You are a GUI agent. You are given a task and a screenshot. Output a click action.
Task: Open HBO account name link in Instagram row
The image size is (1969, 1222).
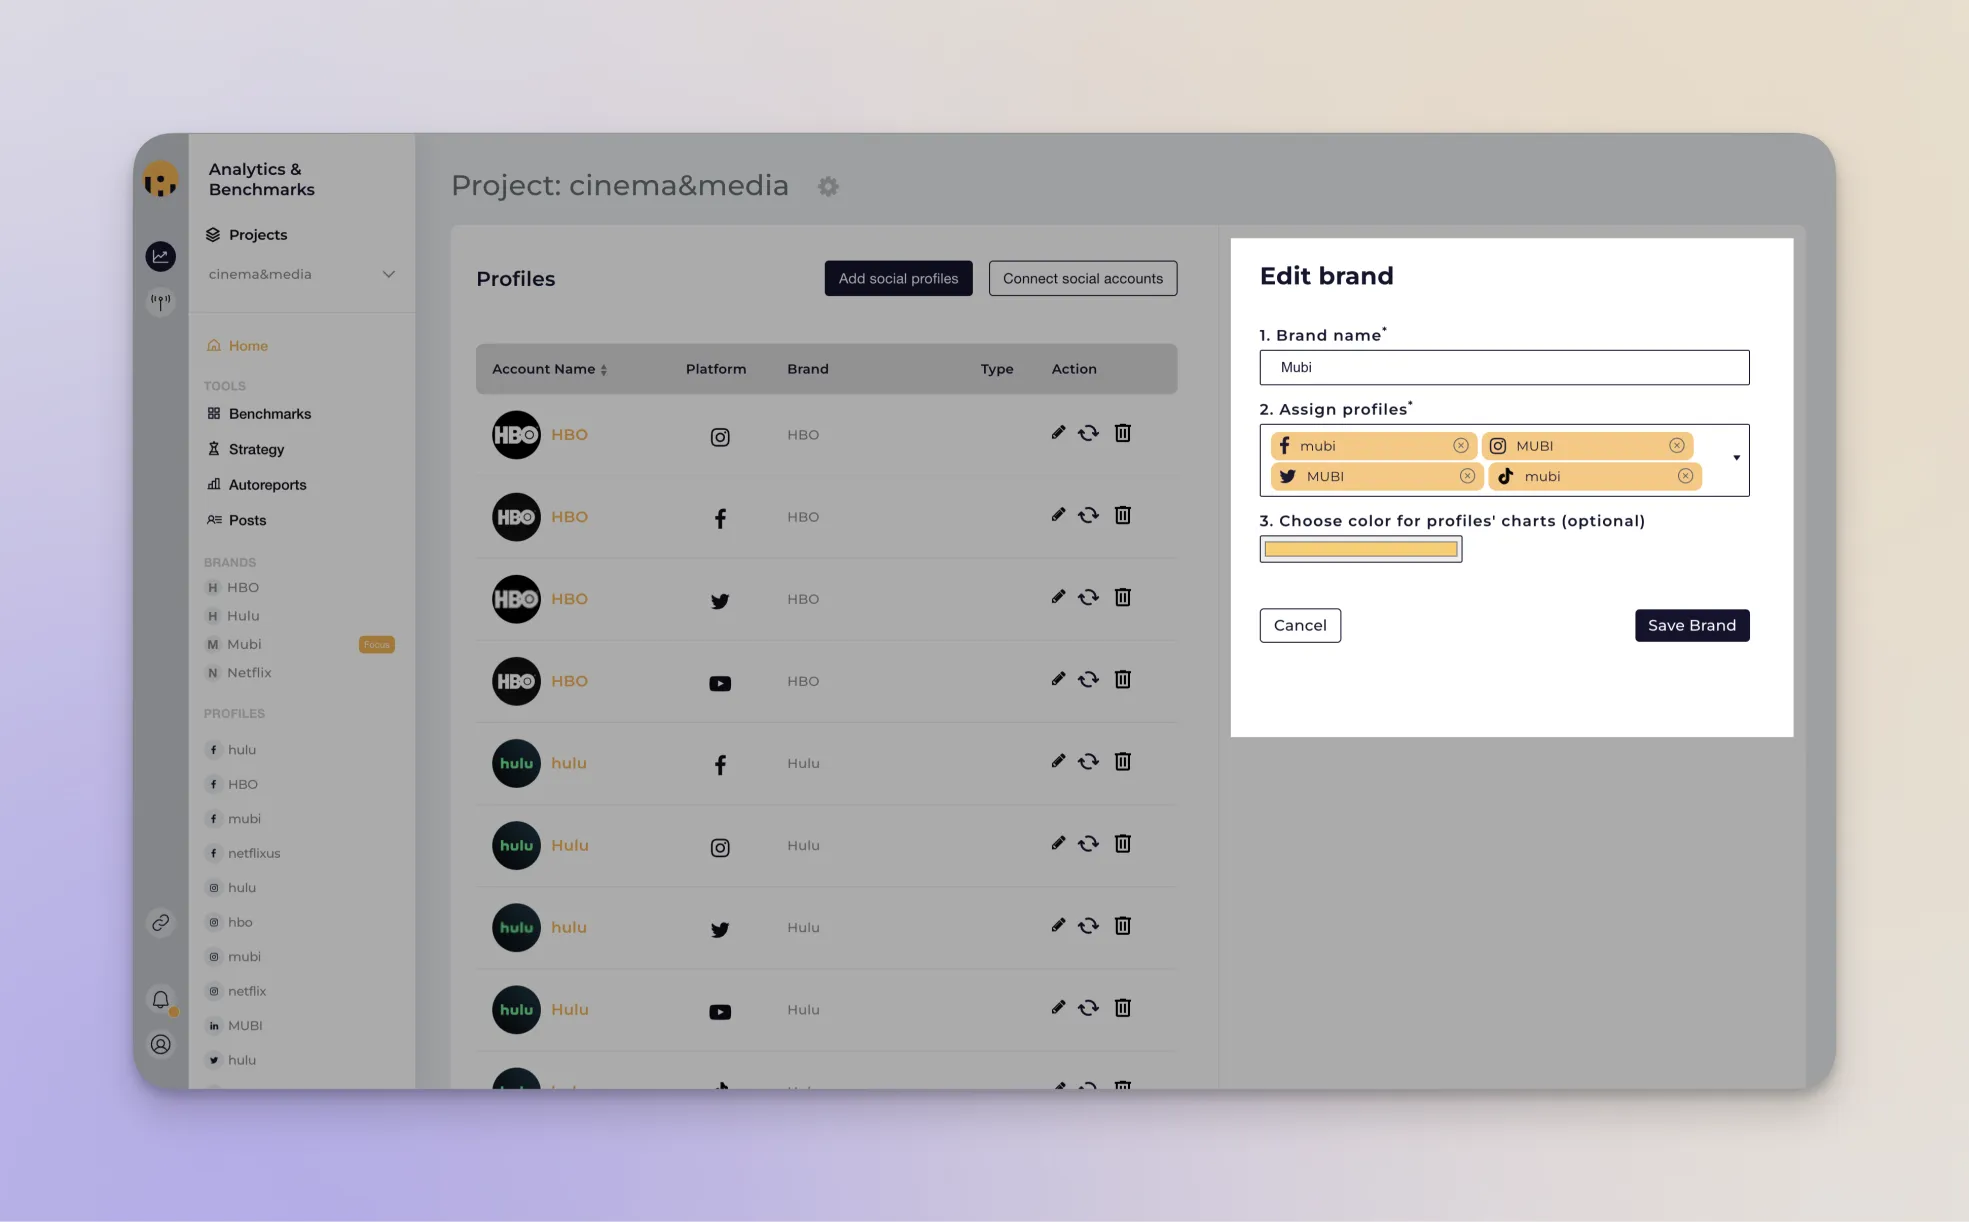569,435
